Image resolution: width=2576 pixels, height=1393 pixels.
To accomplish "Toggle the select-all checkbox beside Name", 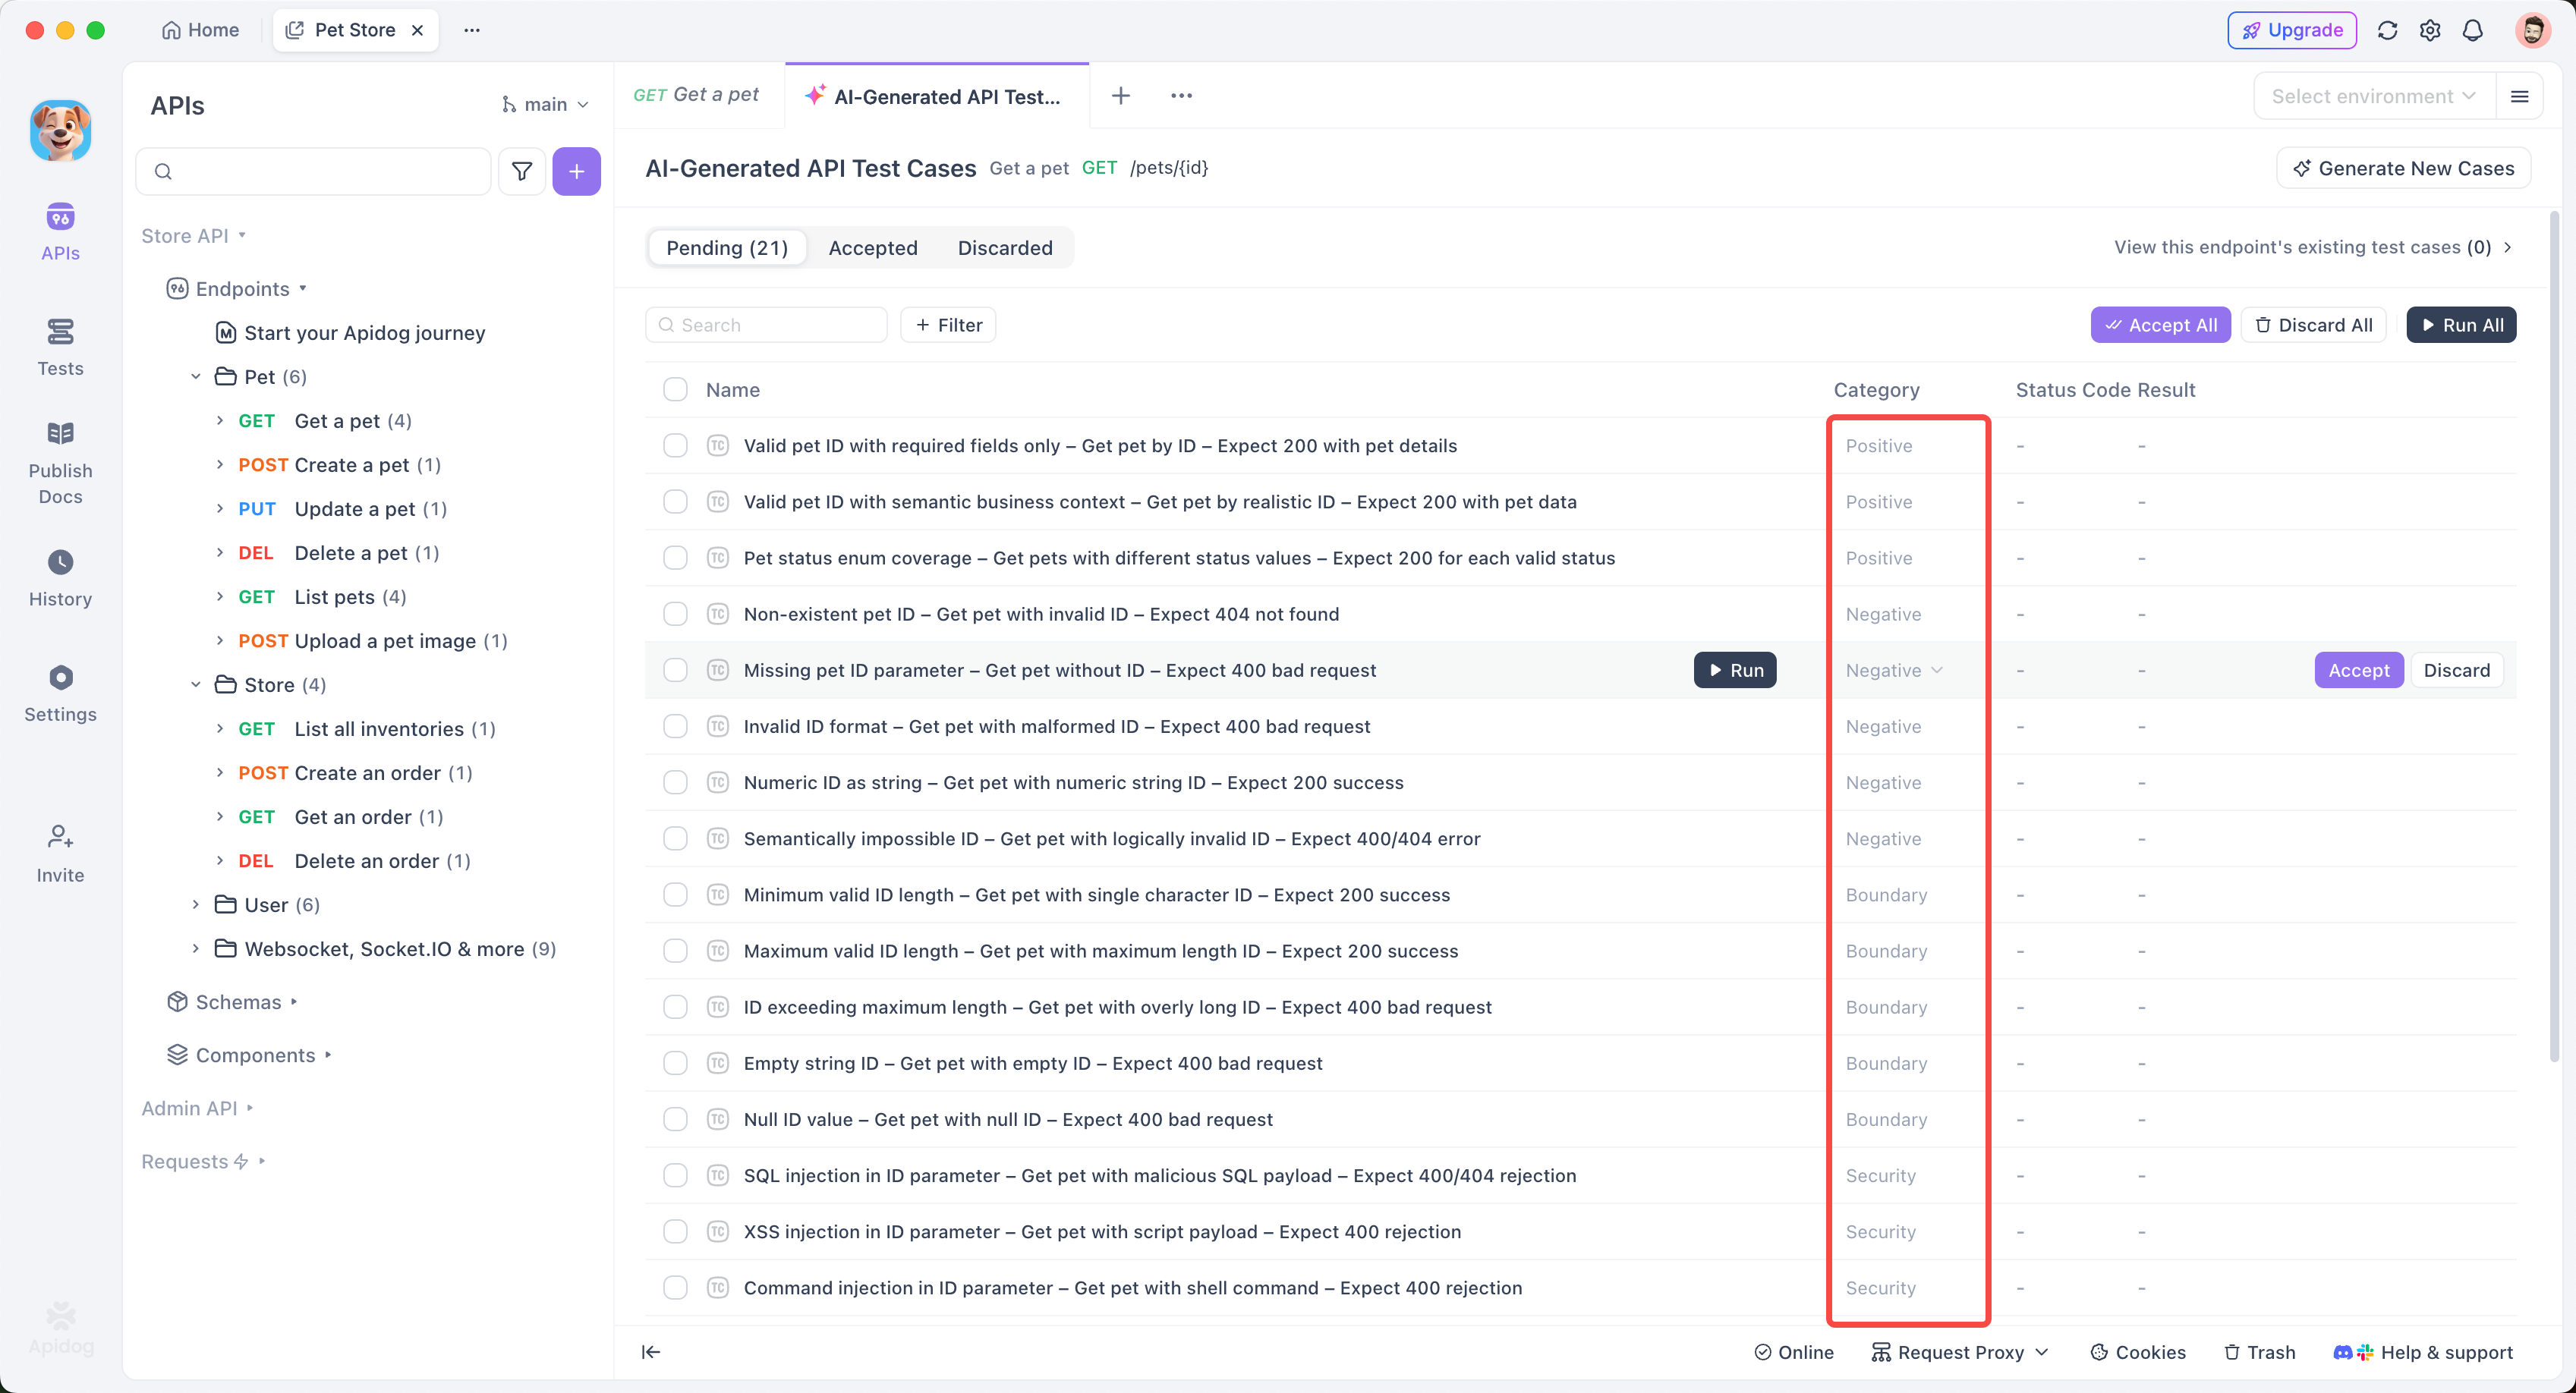I will [675, 389].
